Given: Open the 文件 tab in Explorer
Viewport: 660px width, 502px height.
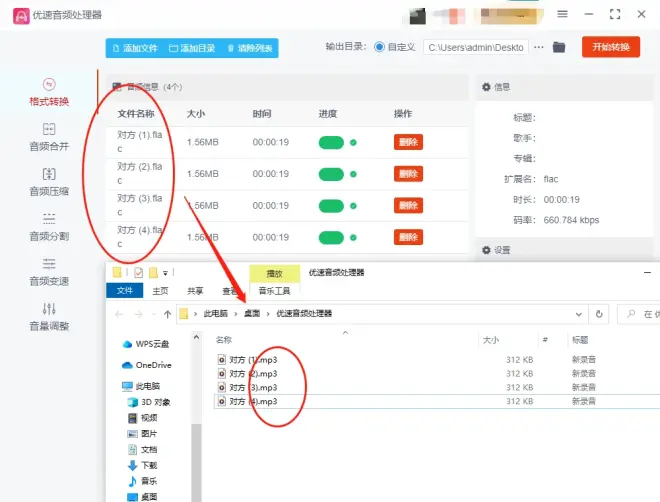Looking at the screenshot, I should pyautogui.click(x=125, y=290).
